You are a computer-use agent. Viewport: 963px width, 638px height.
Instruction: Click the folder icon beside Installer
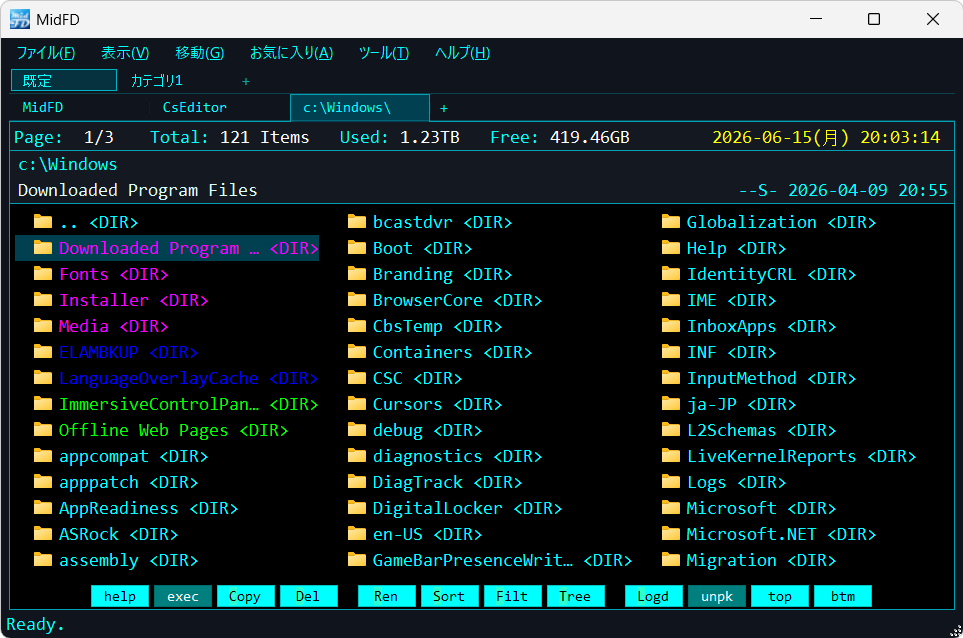[43, 300]
